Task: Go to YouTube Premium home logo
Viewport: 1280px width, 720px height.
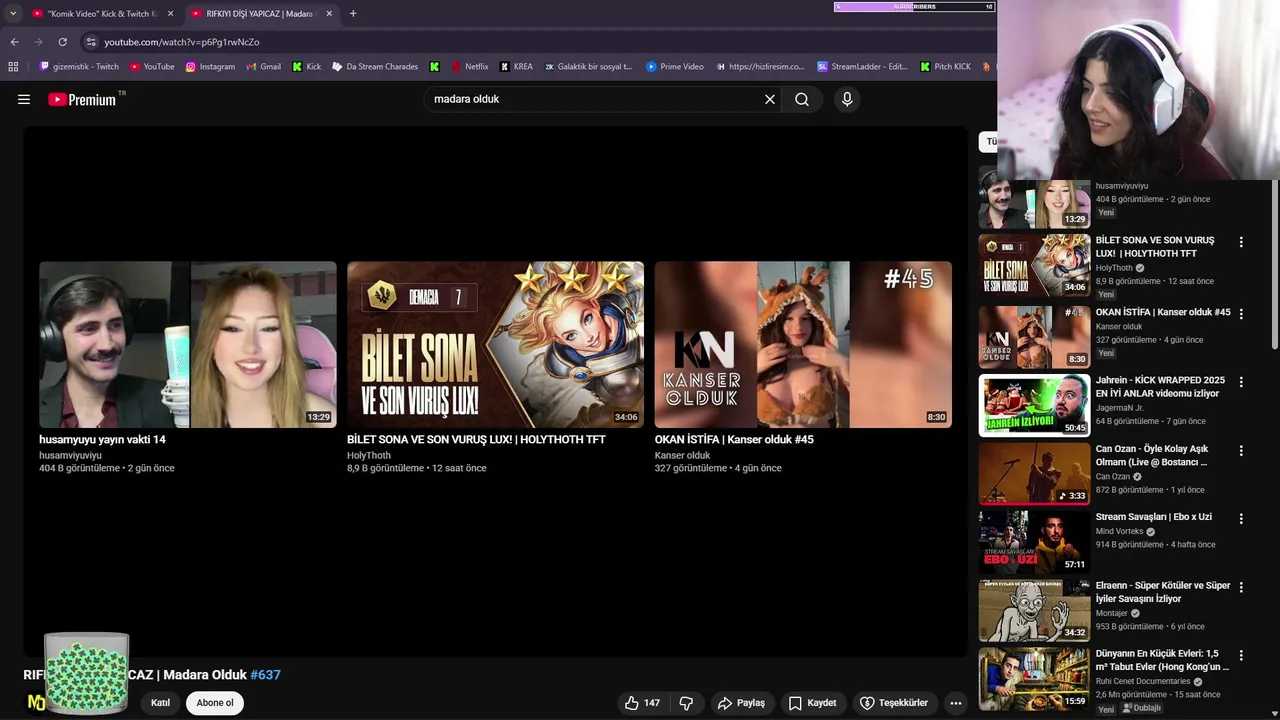Action: pyautogui.click(x=82, y=99)
